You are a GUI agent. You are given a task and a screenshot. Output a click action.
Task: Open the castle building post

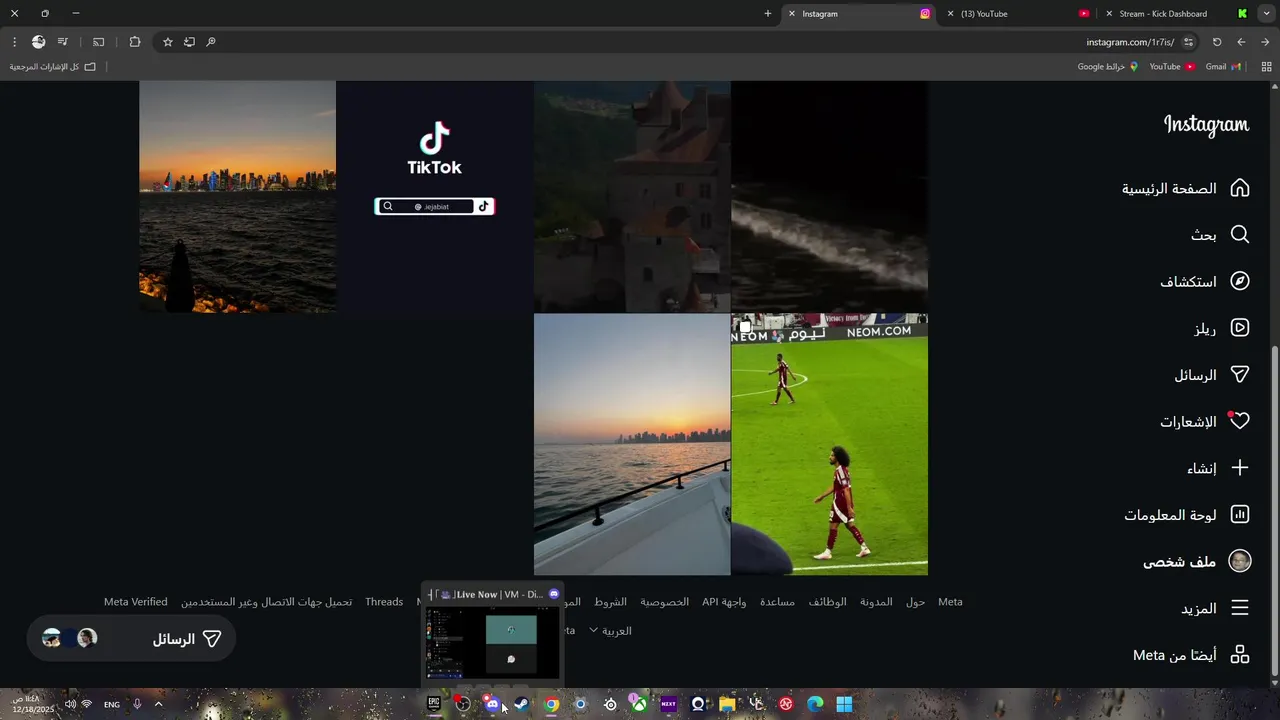(x=632, y=197)
